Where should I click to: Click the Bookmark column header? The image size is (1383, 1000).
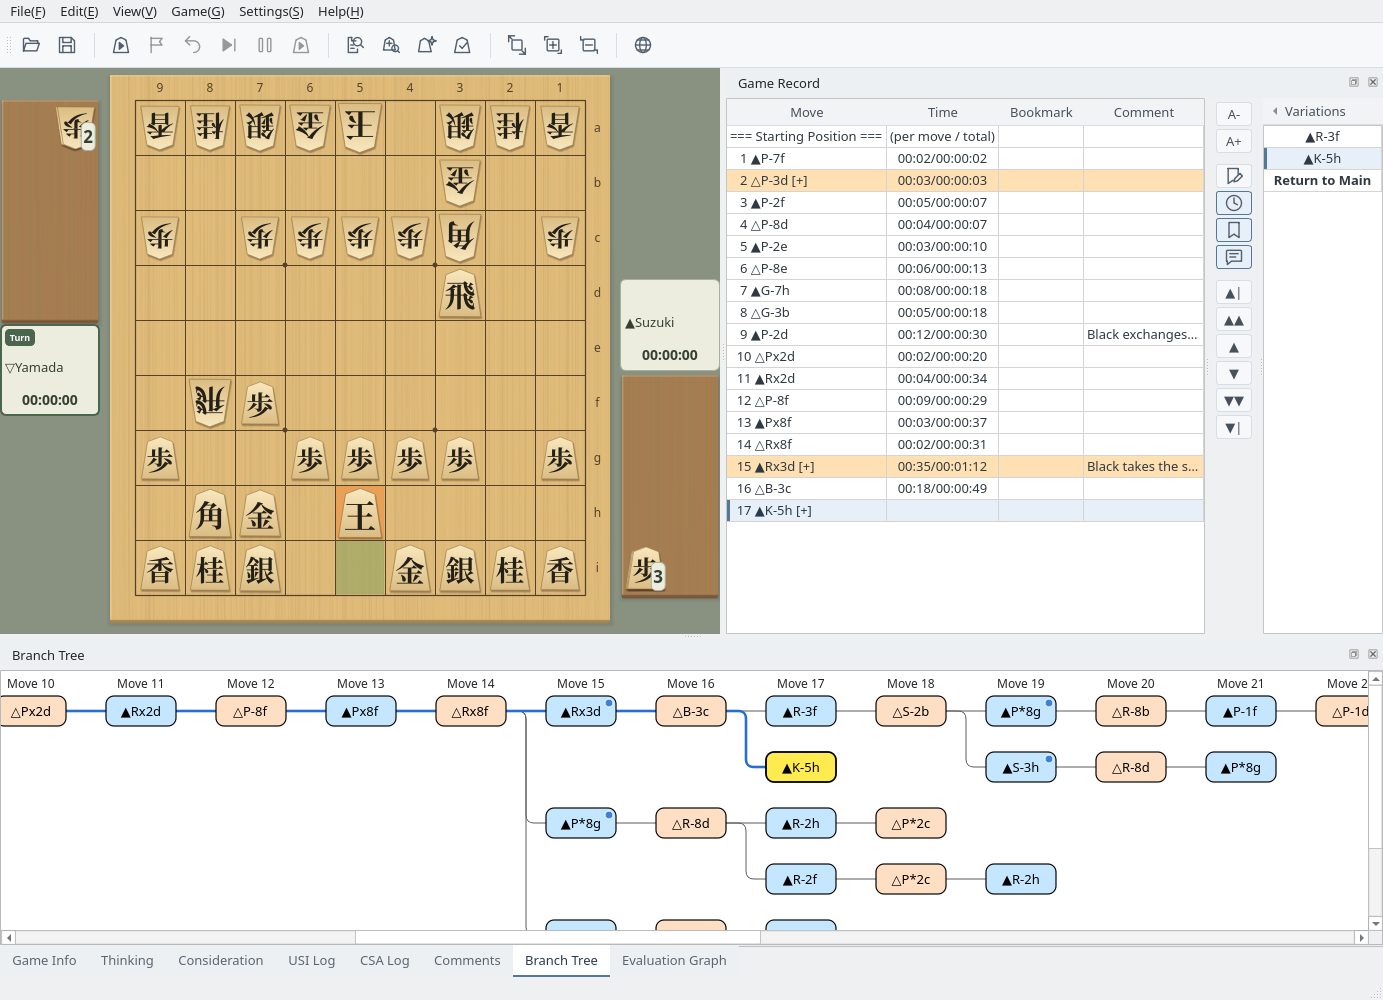click(x=1041, y=113)
